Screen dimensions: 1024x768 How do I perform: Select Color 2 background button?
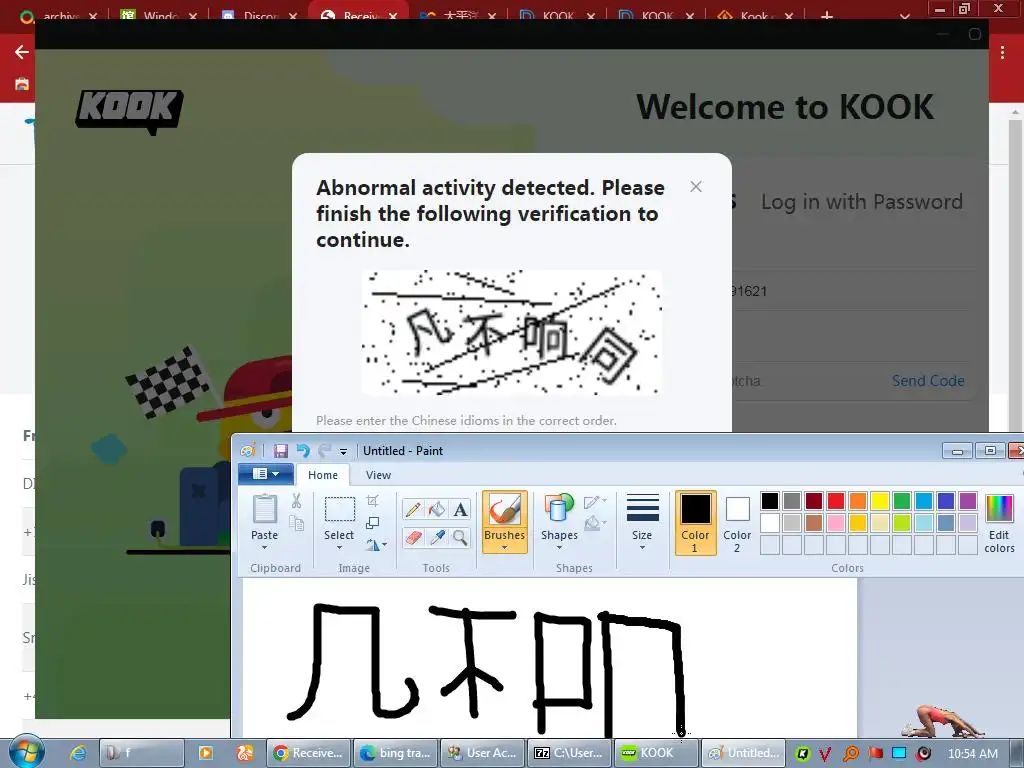(737, 522)
